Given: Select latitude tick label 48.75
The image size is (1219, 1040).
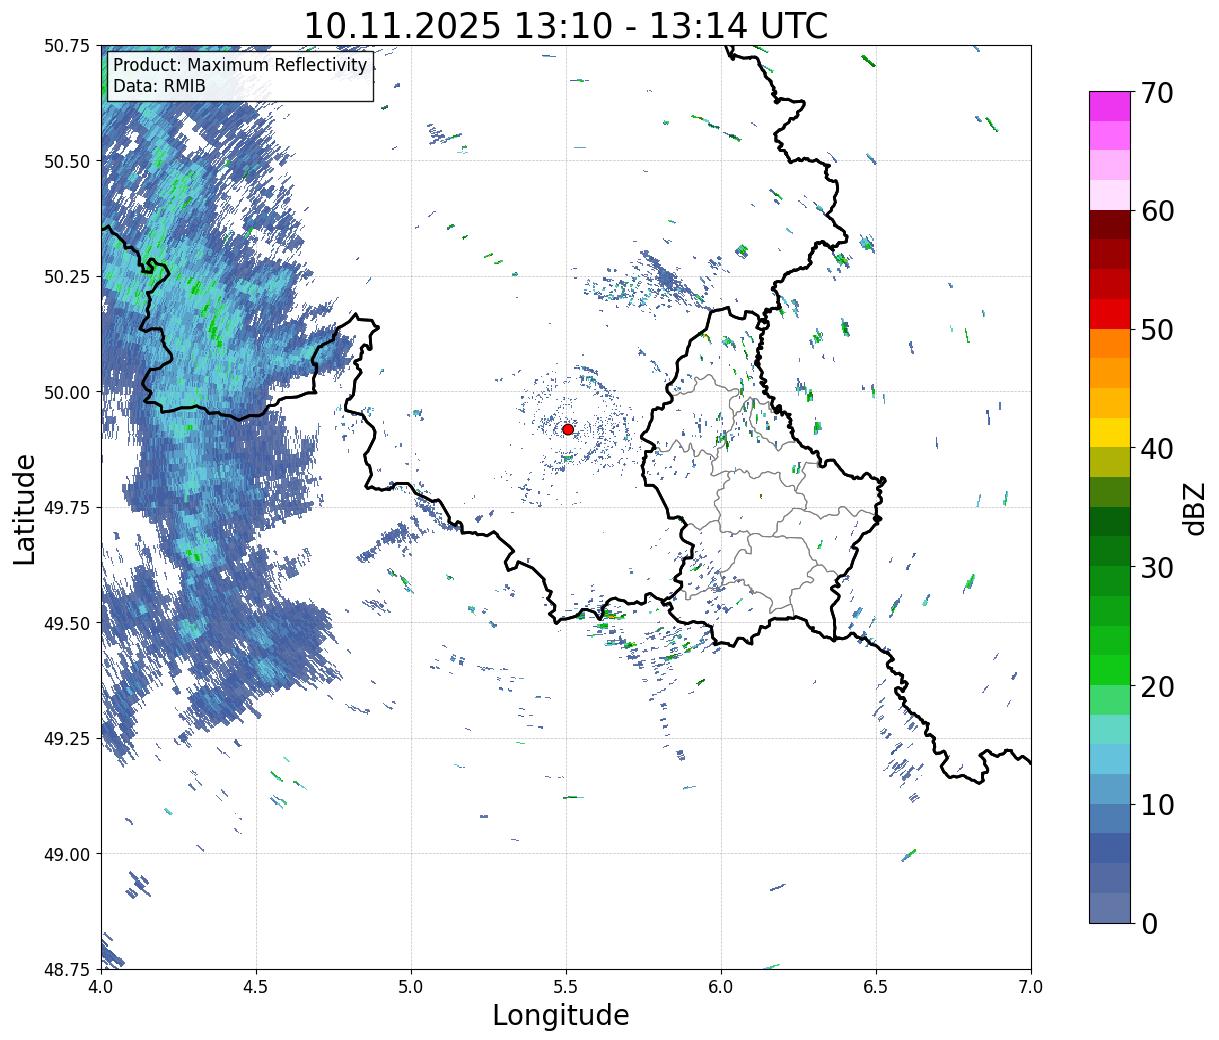Looking at the screenshot, I should (x=67, y=969).
